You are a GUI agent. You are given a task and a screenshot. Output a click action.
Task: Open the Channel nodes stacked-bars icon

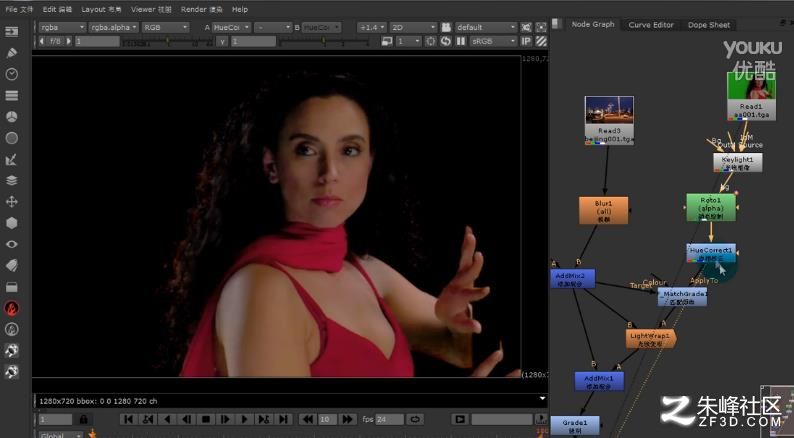pyautogui.click(x=12, y=96)
